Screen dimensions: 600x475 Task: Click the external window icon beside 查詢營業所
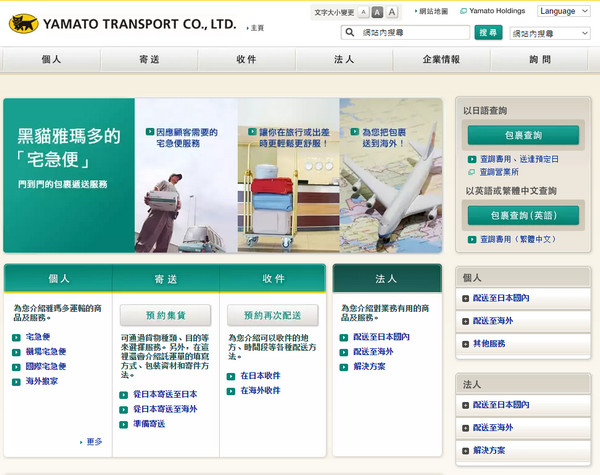[472, 172]
